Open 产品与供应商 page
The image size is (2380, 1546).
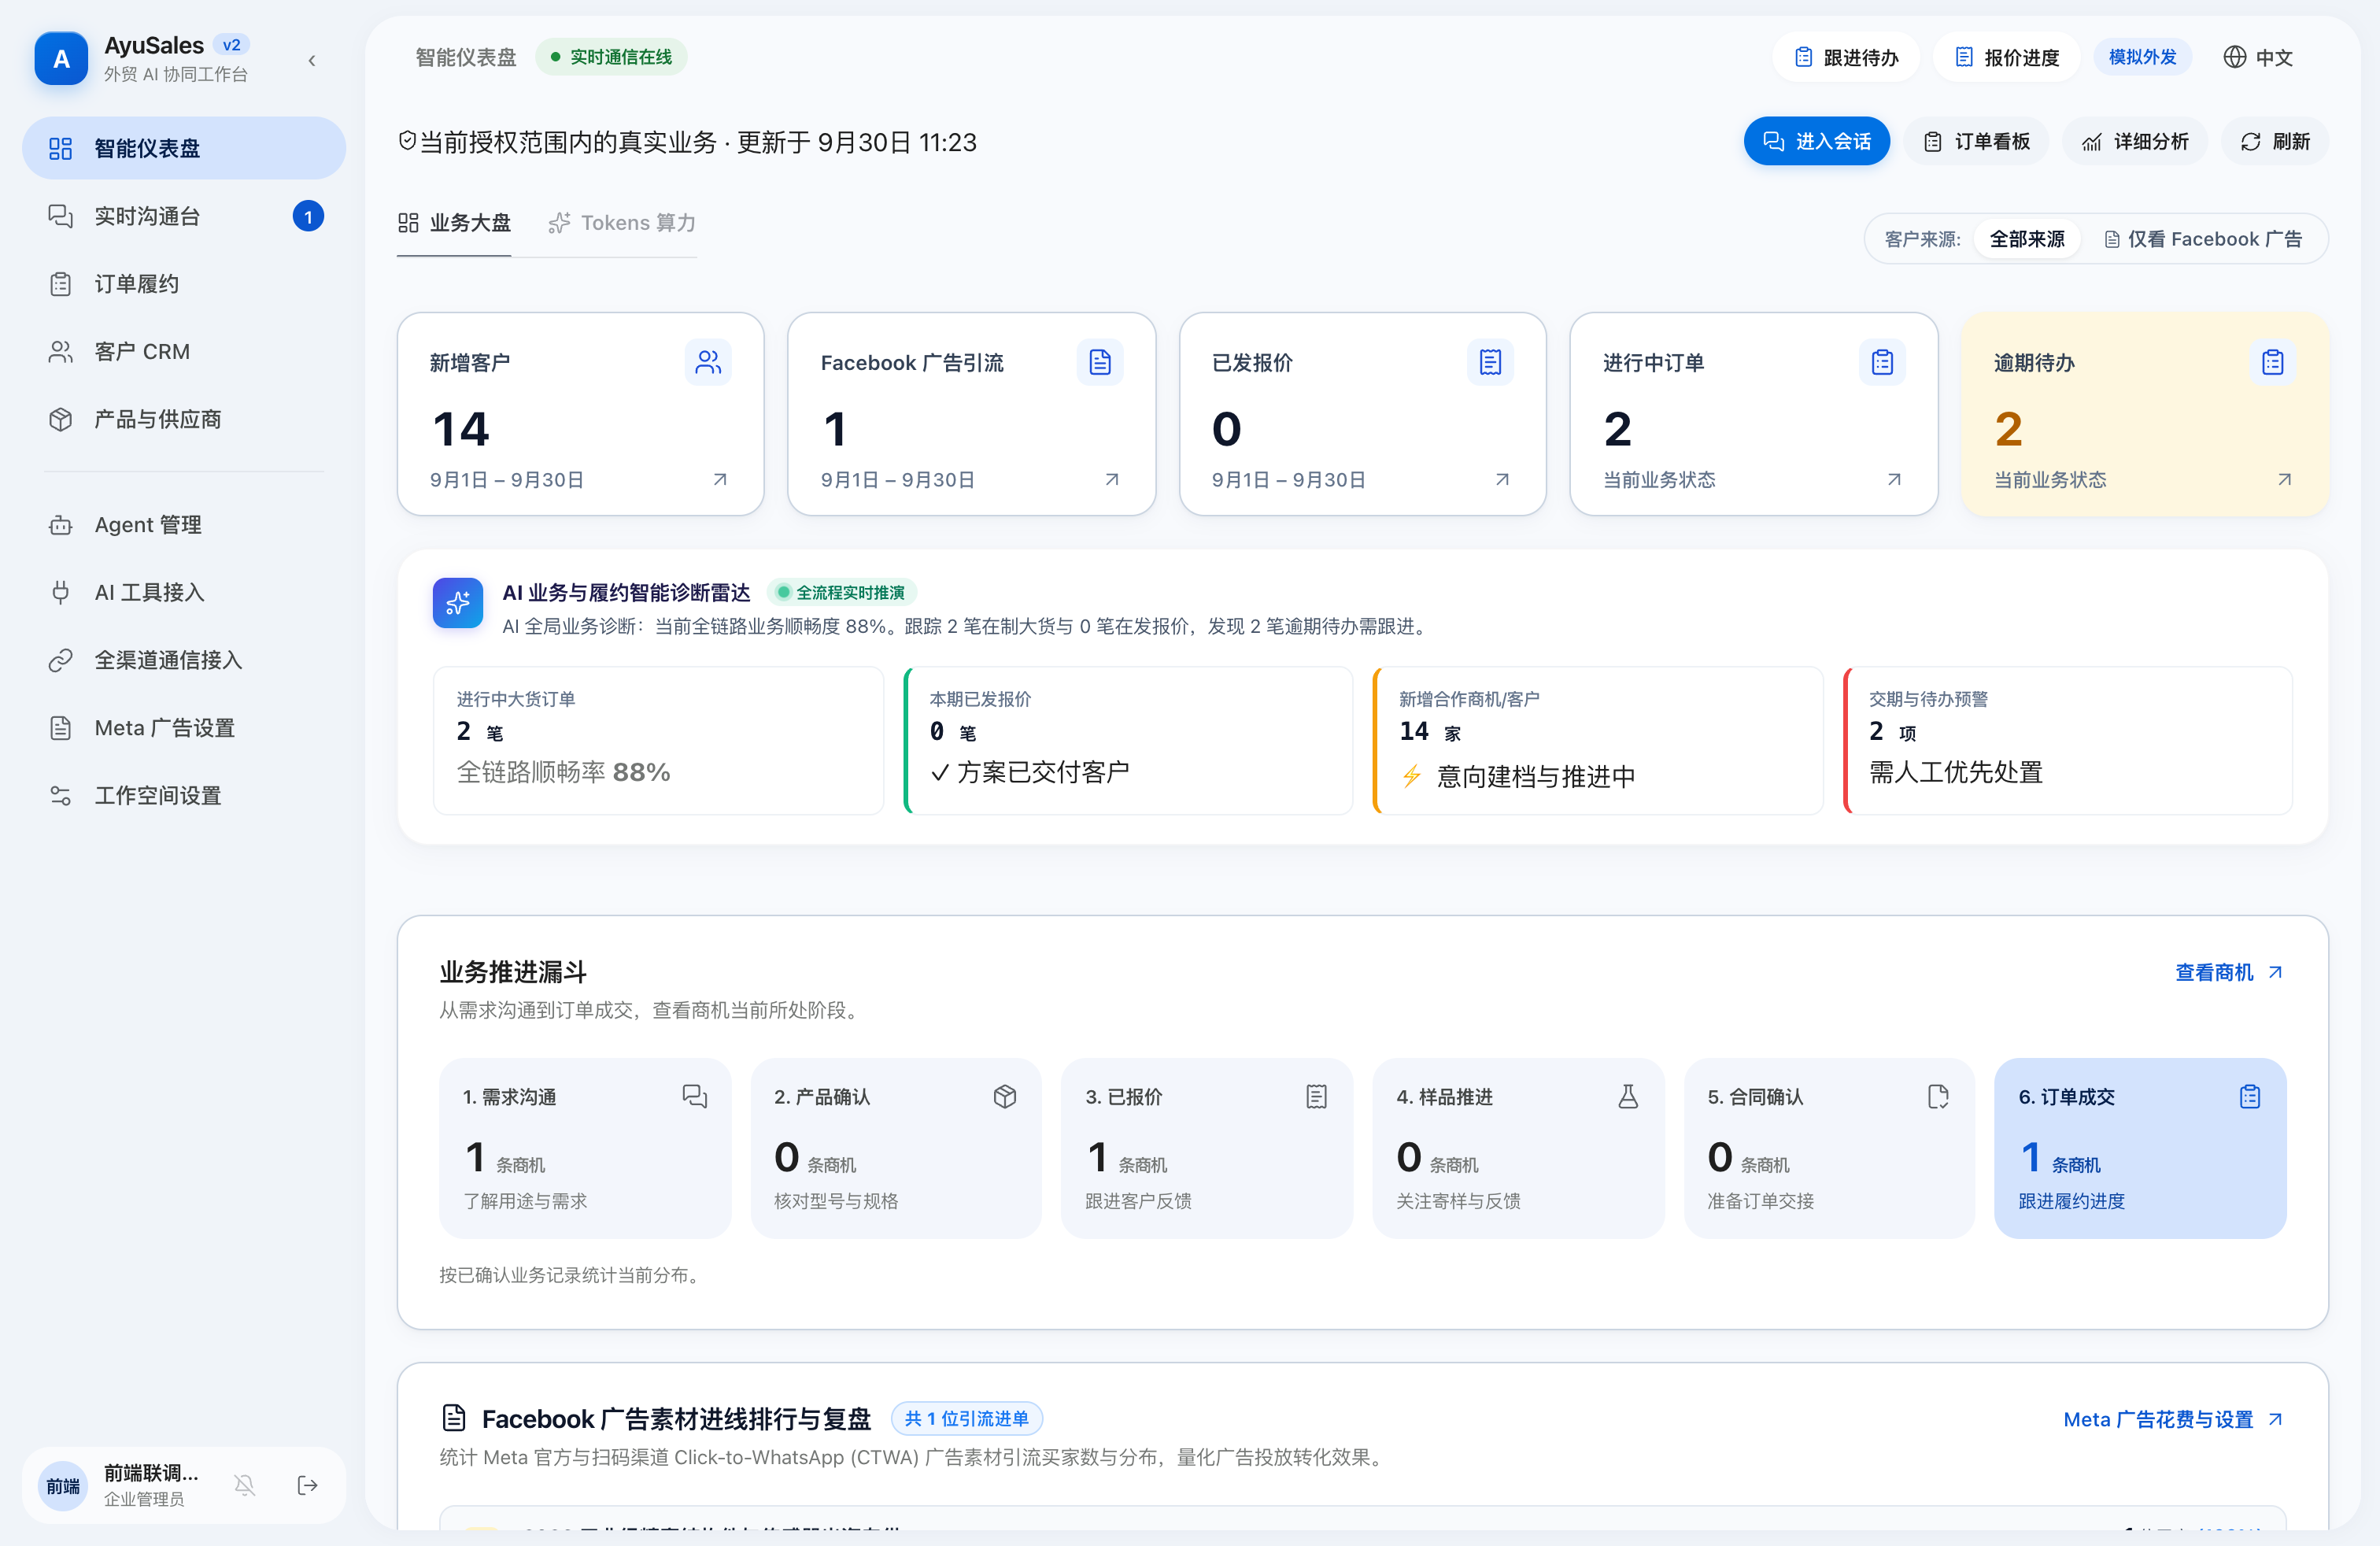(x=184, y=419)
